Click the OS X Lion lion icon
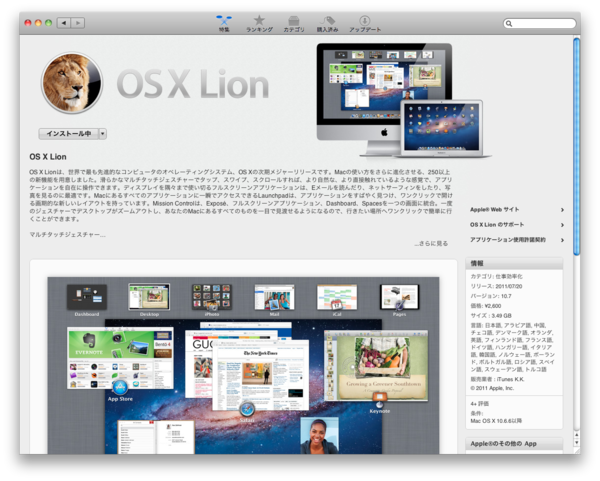Screen dimensions: 600x481 tap(72, 83)
